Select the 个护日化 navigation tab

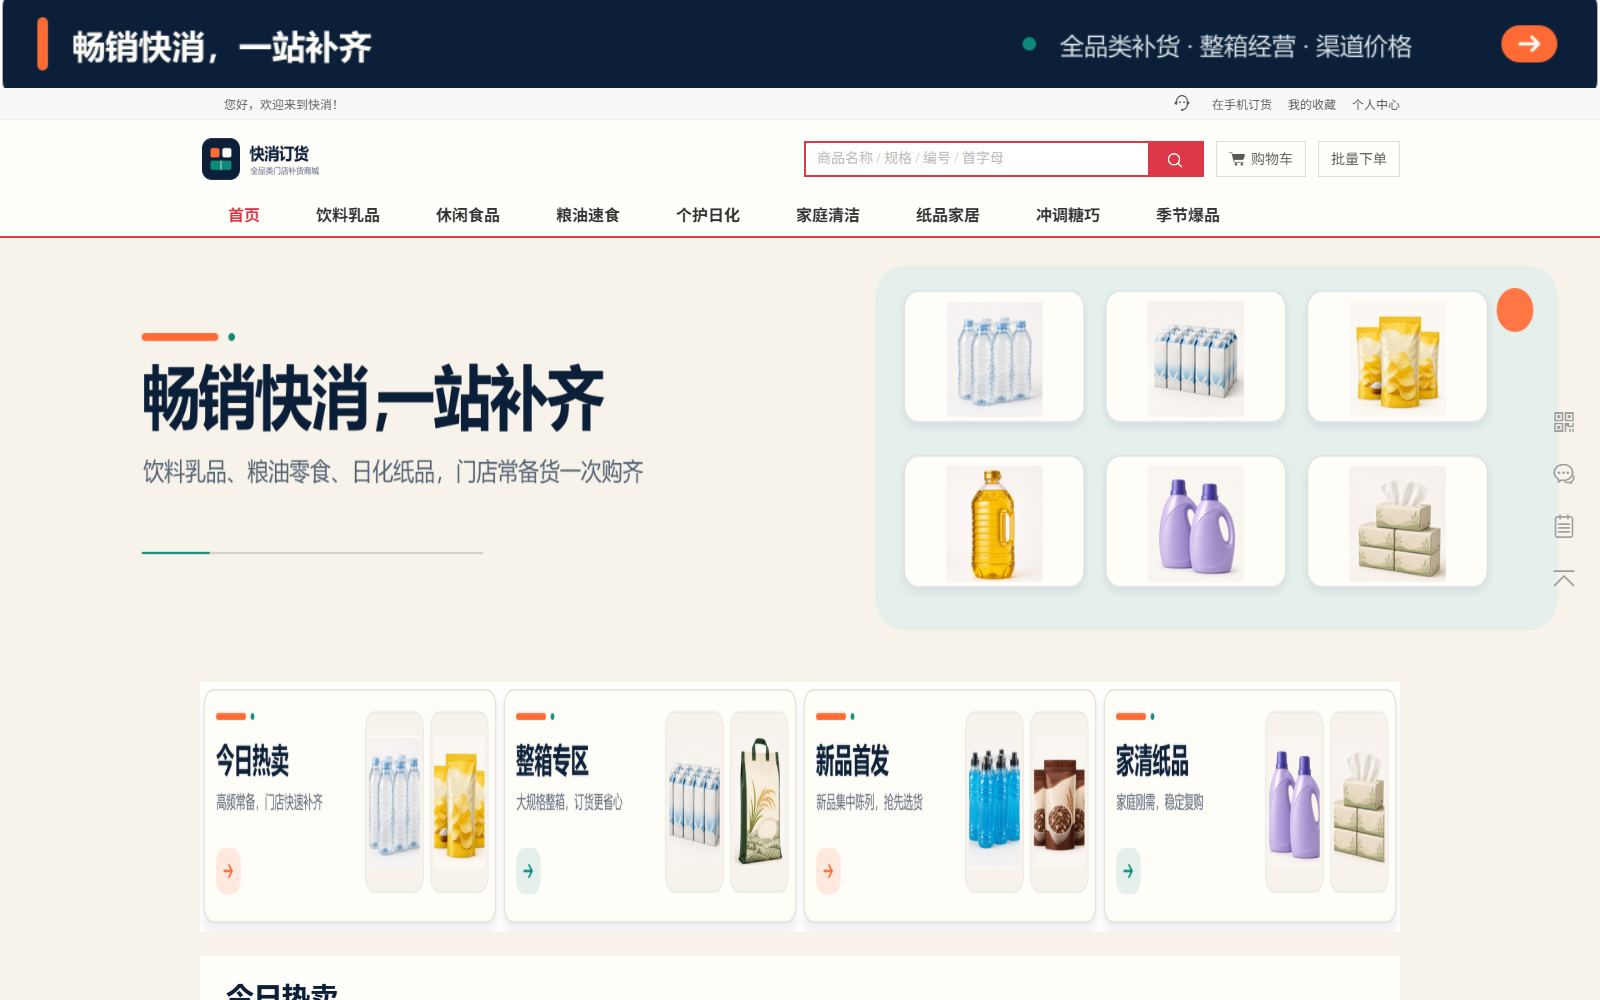coord(708,215)
